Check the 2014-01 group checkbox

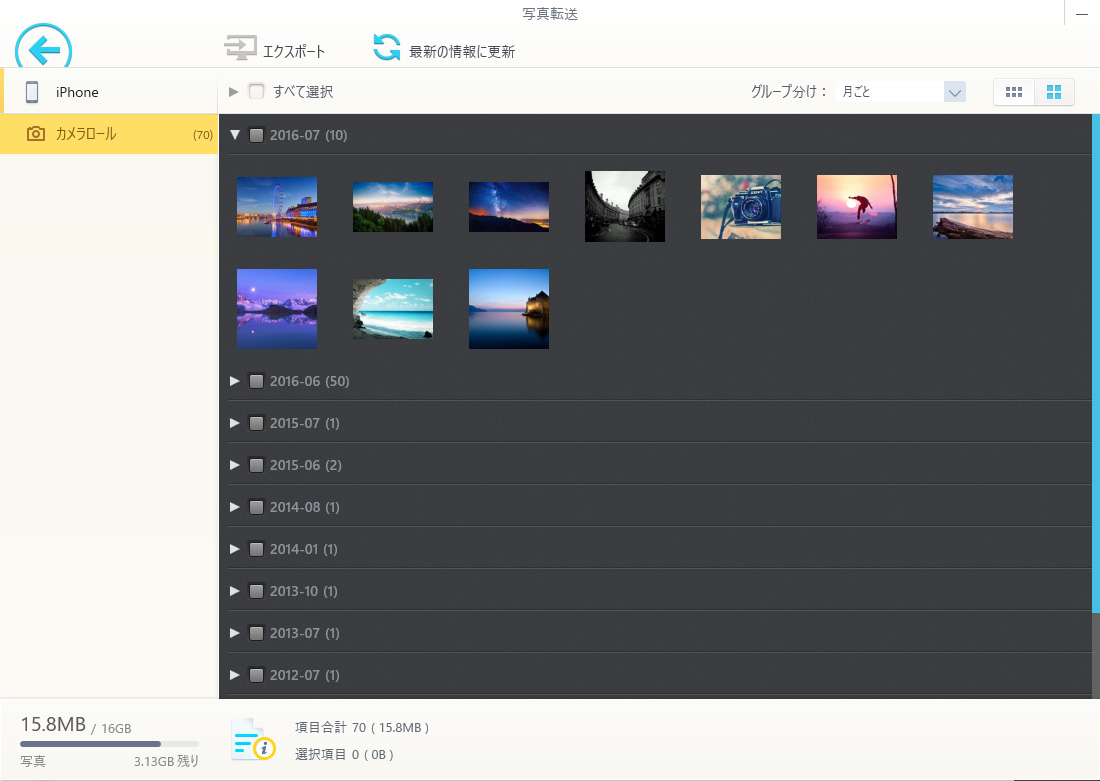pos(257,549)
